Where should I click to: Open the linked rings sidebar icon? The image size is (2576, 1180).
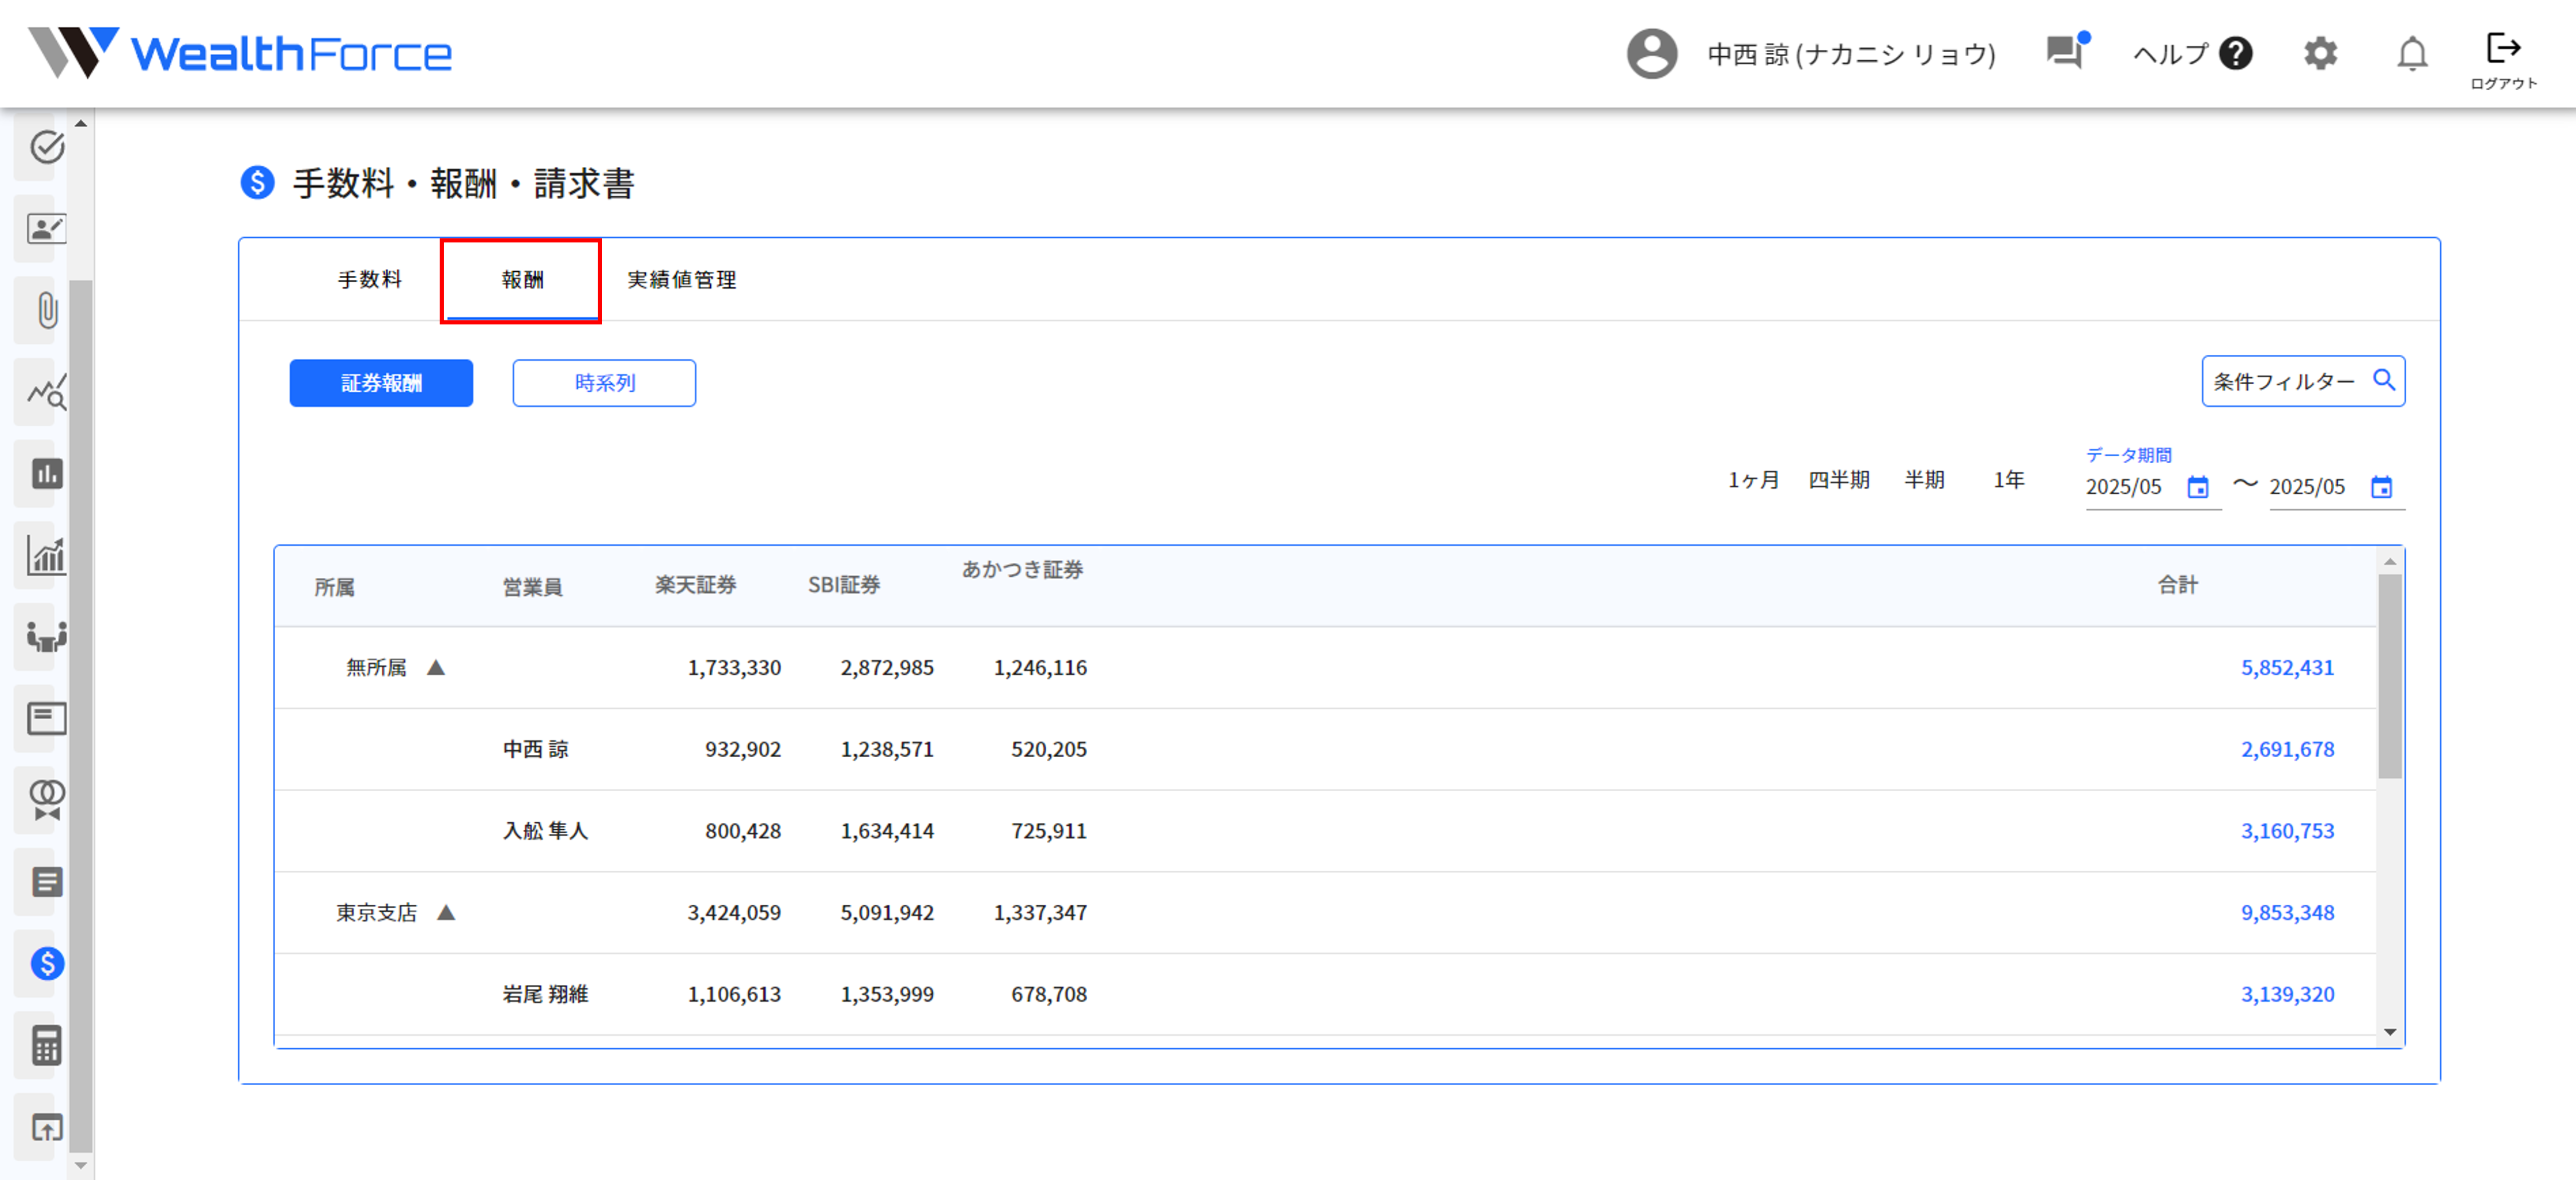pos(46,800)
